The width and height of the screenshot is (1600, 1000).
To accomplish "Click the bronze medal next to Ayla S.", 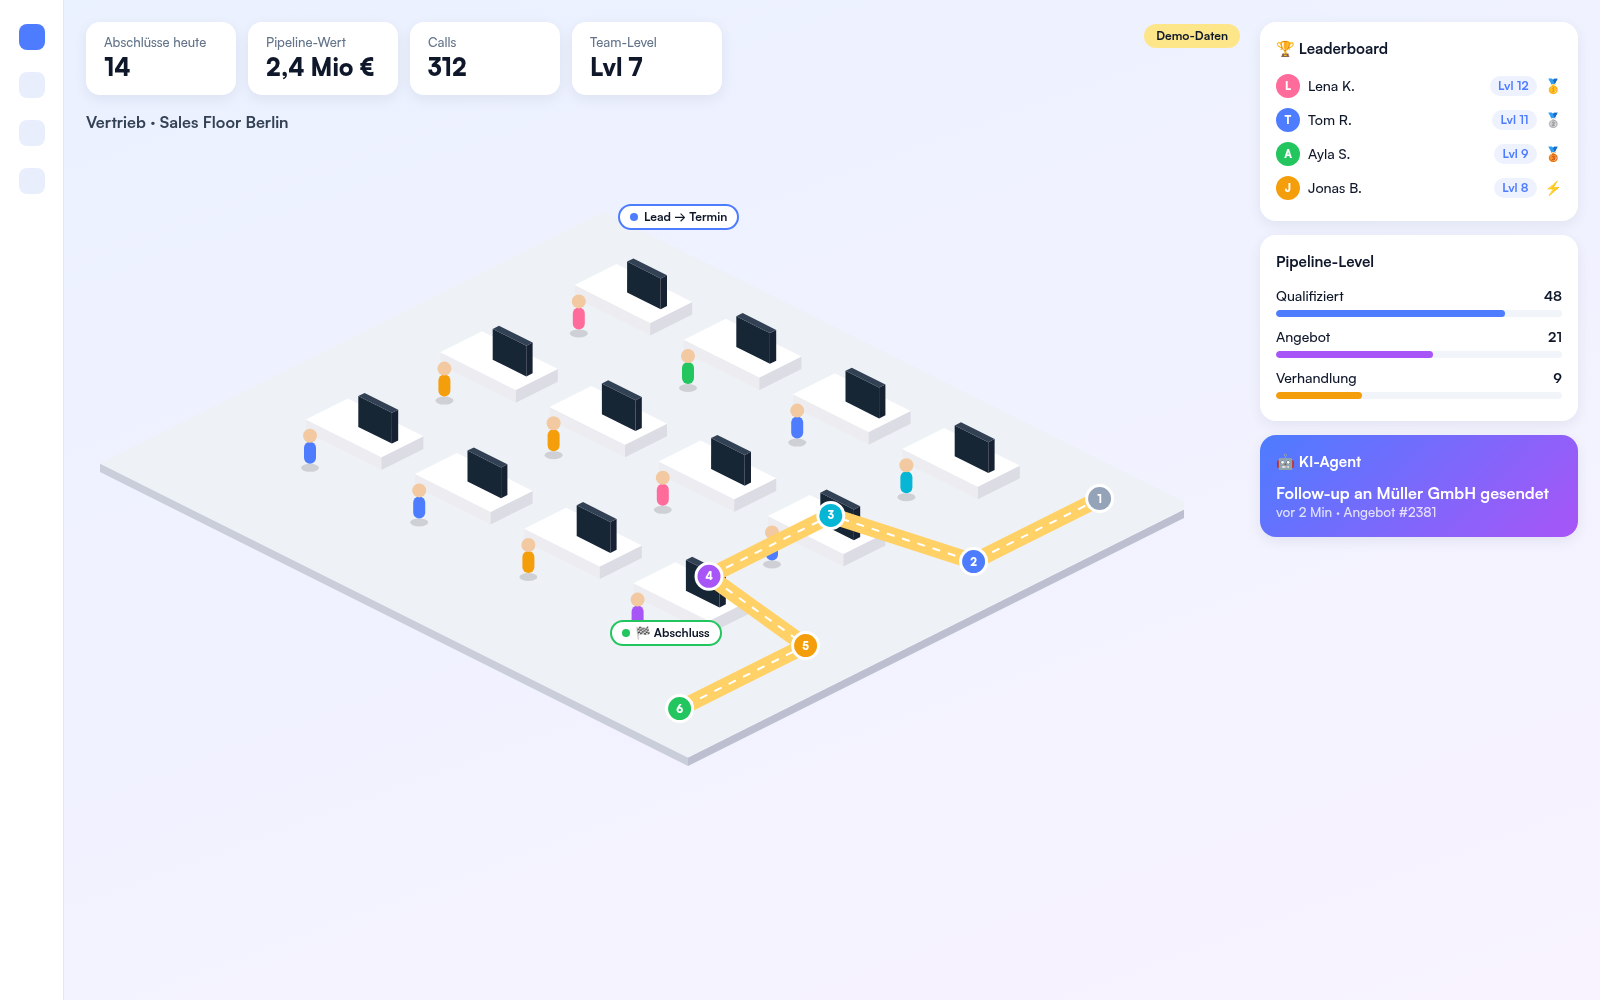I will pos(1553,154).
